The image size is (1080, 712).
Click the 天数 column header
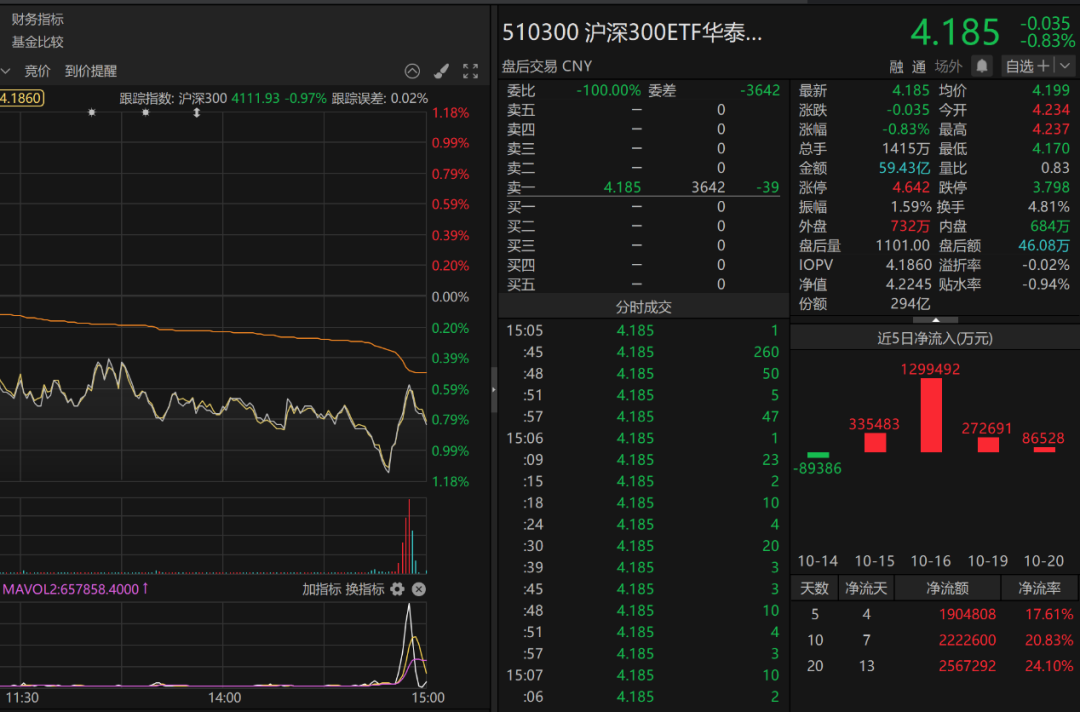pyautogui.click(x=814, y=588)
